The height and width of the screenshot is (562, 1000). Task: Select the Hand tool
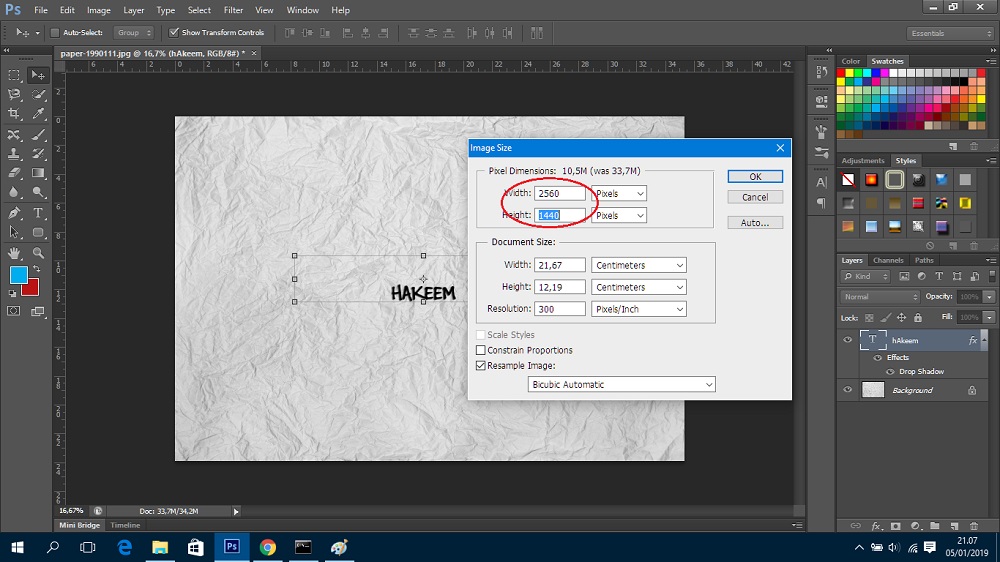click(x=14, y=253)
